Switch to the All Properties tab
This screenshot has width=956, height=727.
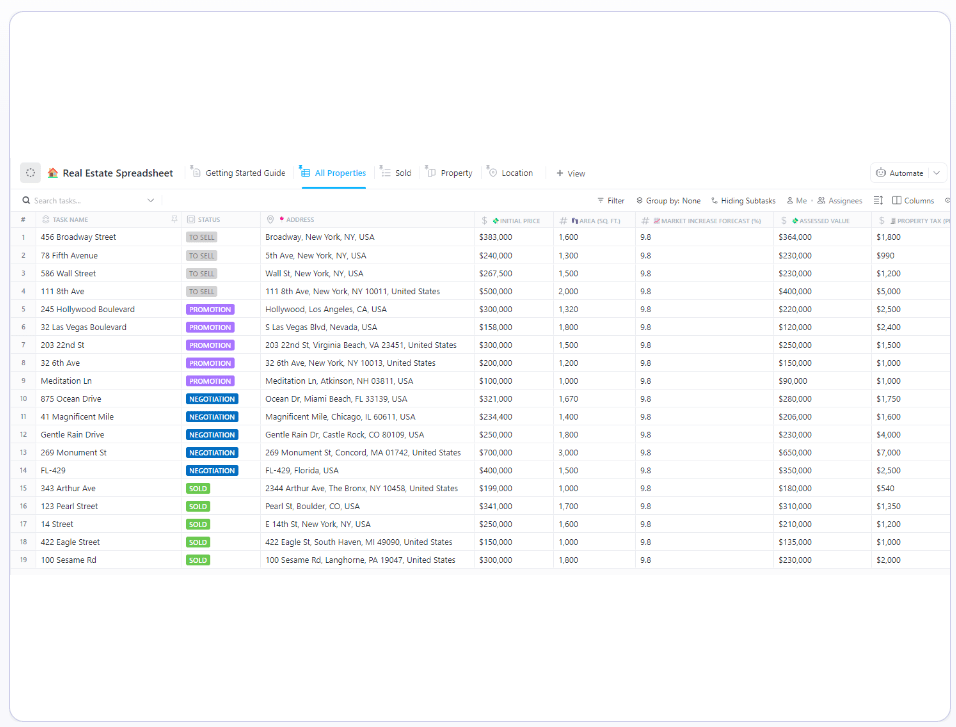point(334,173)
